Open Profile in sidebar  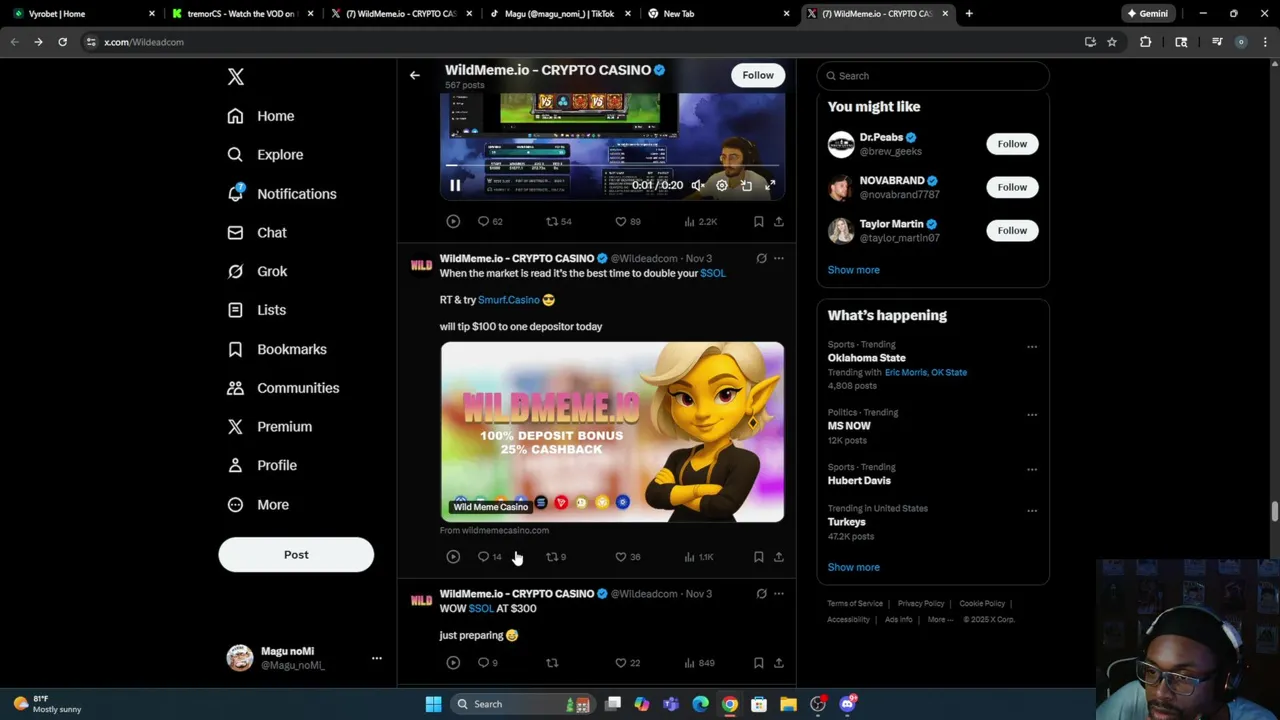click(262, 466)
